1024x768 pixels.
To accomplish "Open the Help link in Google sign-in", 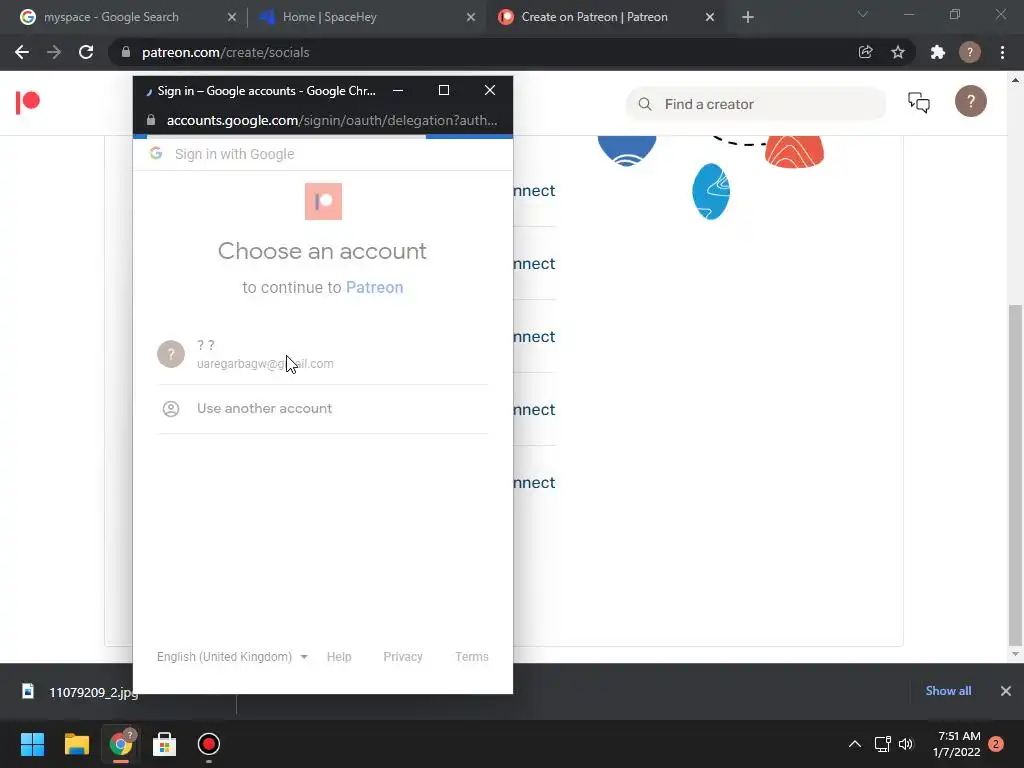I will [339, 656].
